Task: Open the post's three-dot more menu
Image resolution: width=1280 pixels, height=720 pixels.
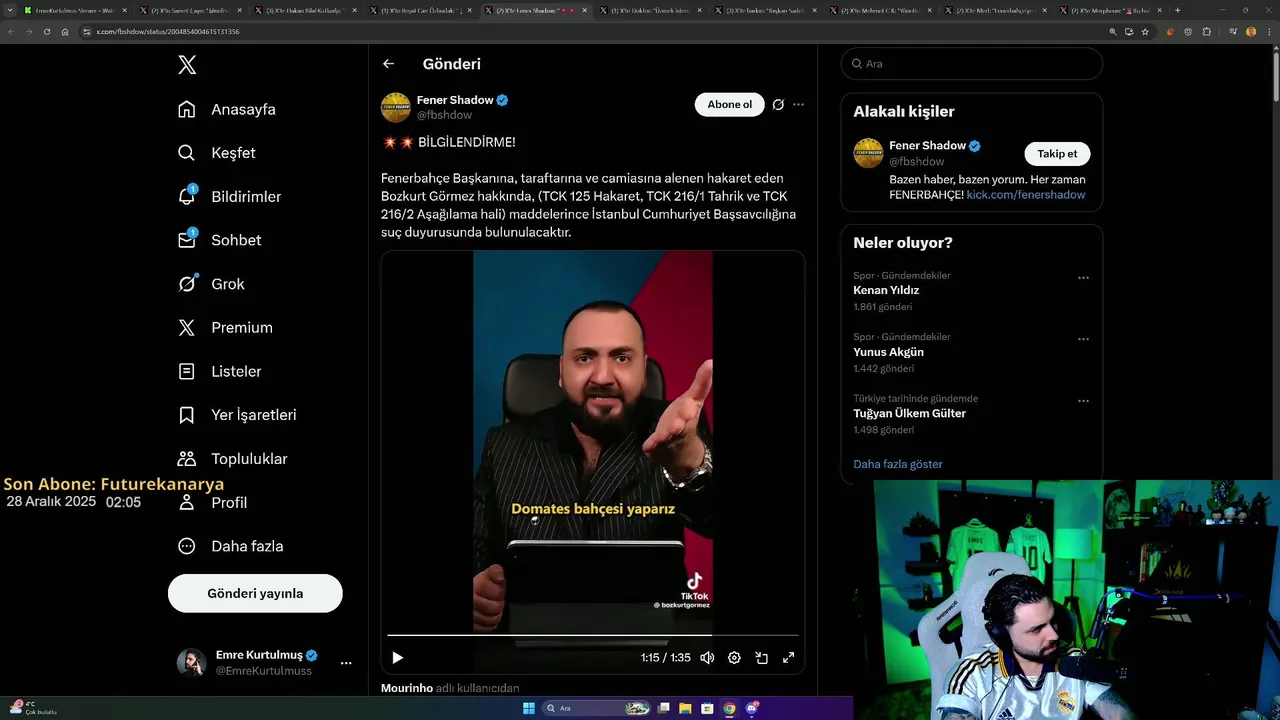Action: [x=798, y=104]
